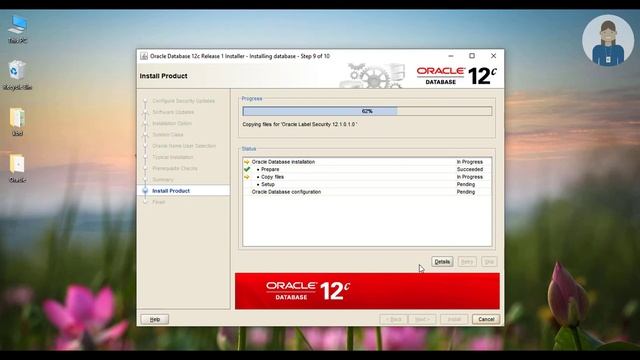This screenshot has height=360, width=640.
Task: Select the Summary step
Action: point(163,180)
